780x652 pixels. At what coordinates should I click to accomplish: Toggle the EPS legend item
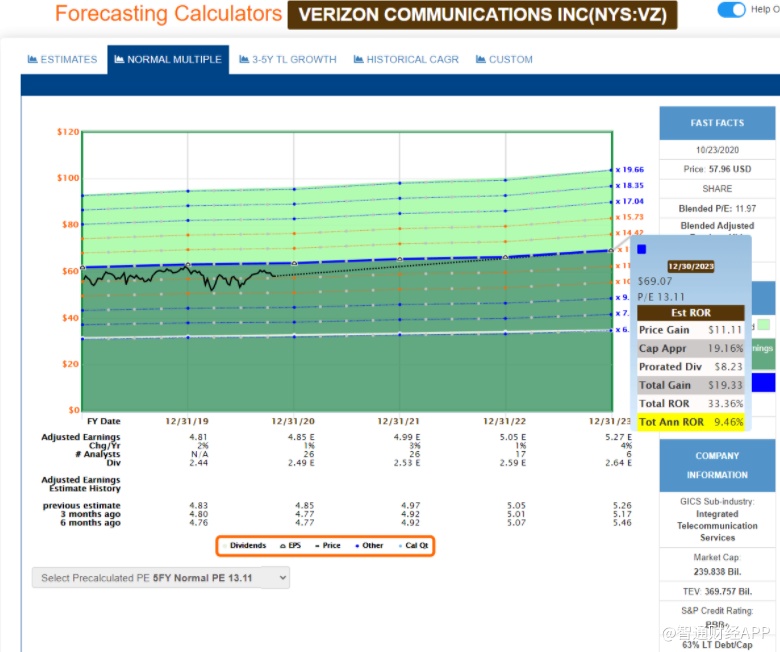tap(291, 546)
